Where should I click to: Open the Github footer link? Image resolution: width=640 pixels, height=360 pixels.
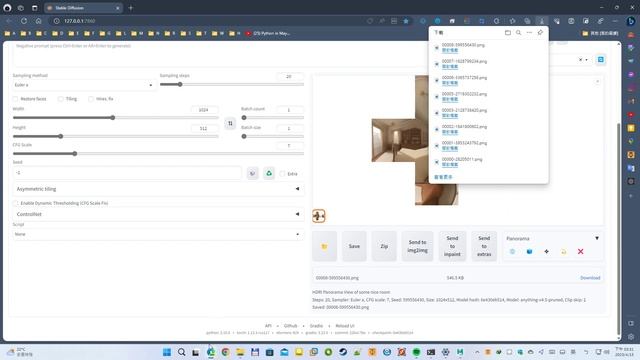click(291, 326)
